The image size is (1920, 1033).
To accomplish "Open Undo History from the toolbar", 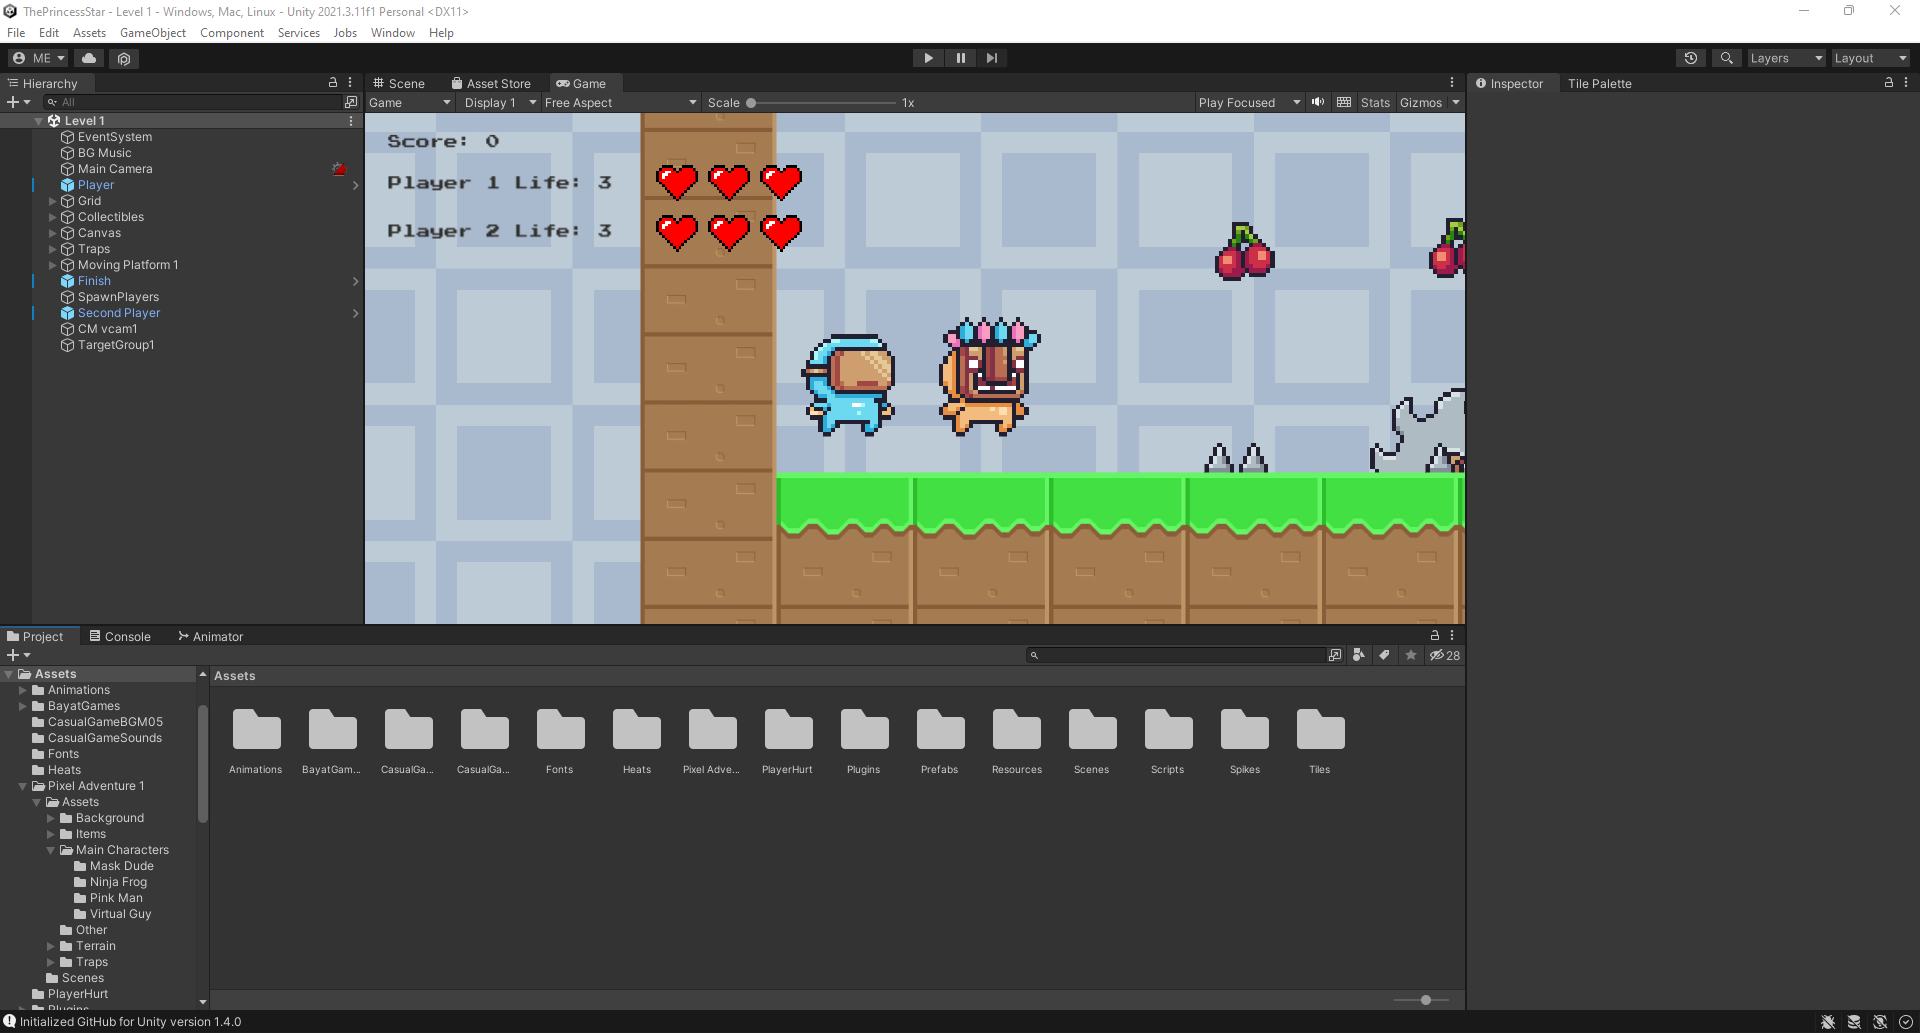I will pos(1691,58).
